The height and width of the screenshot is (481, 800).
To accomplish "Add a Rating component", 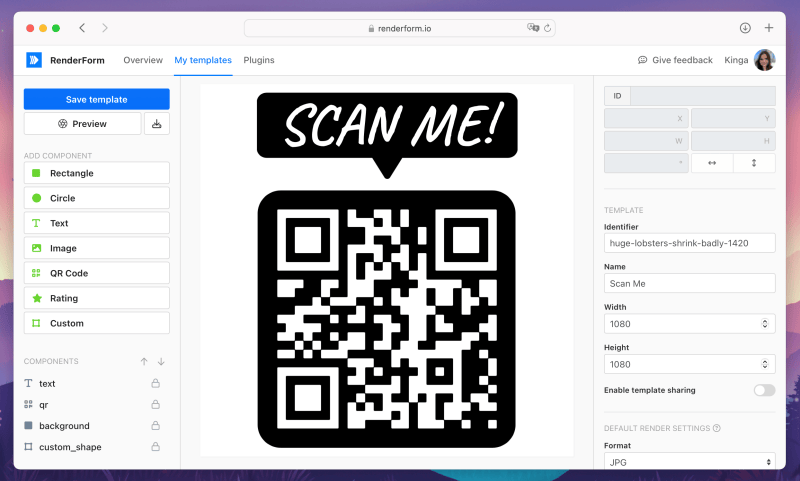I will (x=96, y=298).
